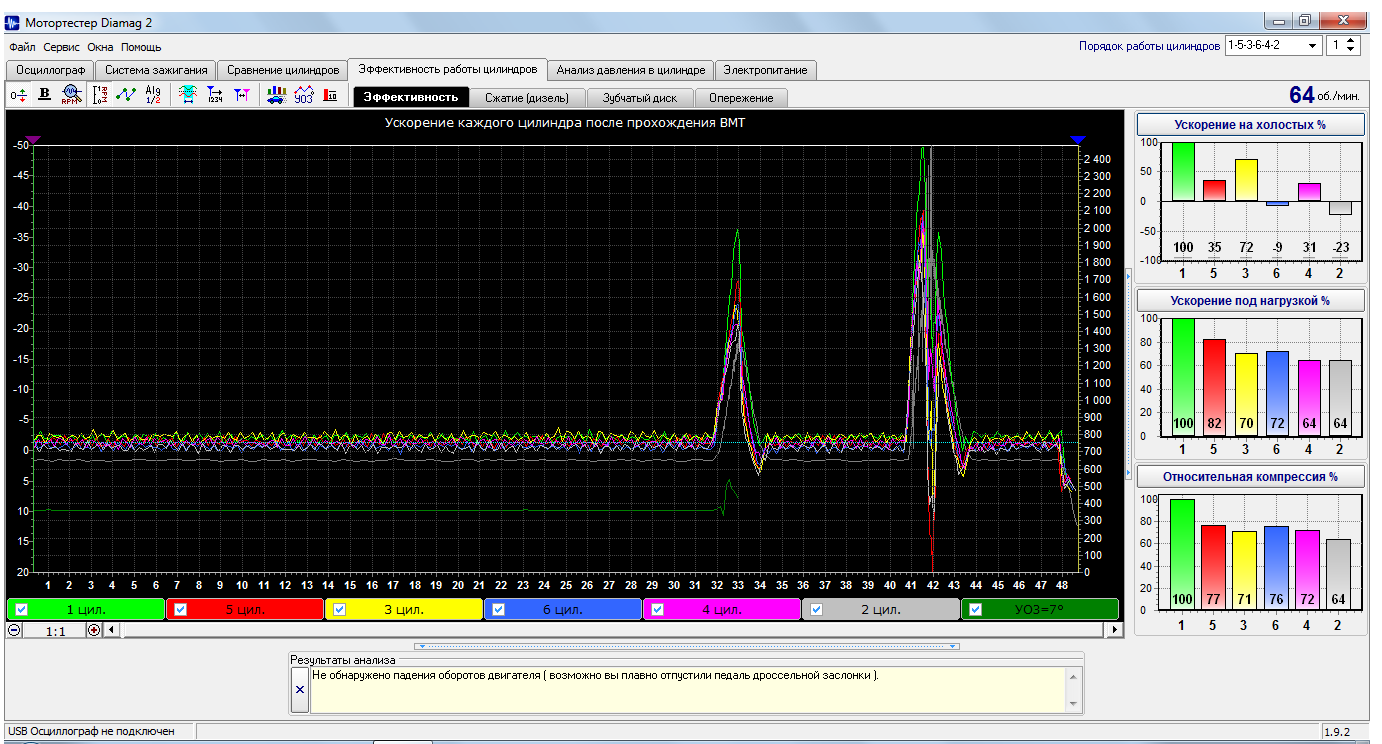Clear analysis results with the X button
The height and width of the screenshot is (744, 1382).
pos(300,690)
